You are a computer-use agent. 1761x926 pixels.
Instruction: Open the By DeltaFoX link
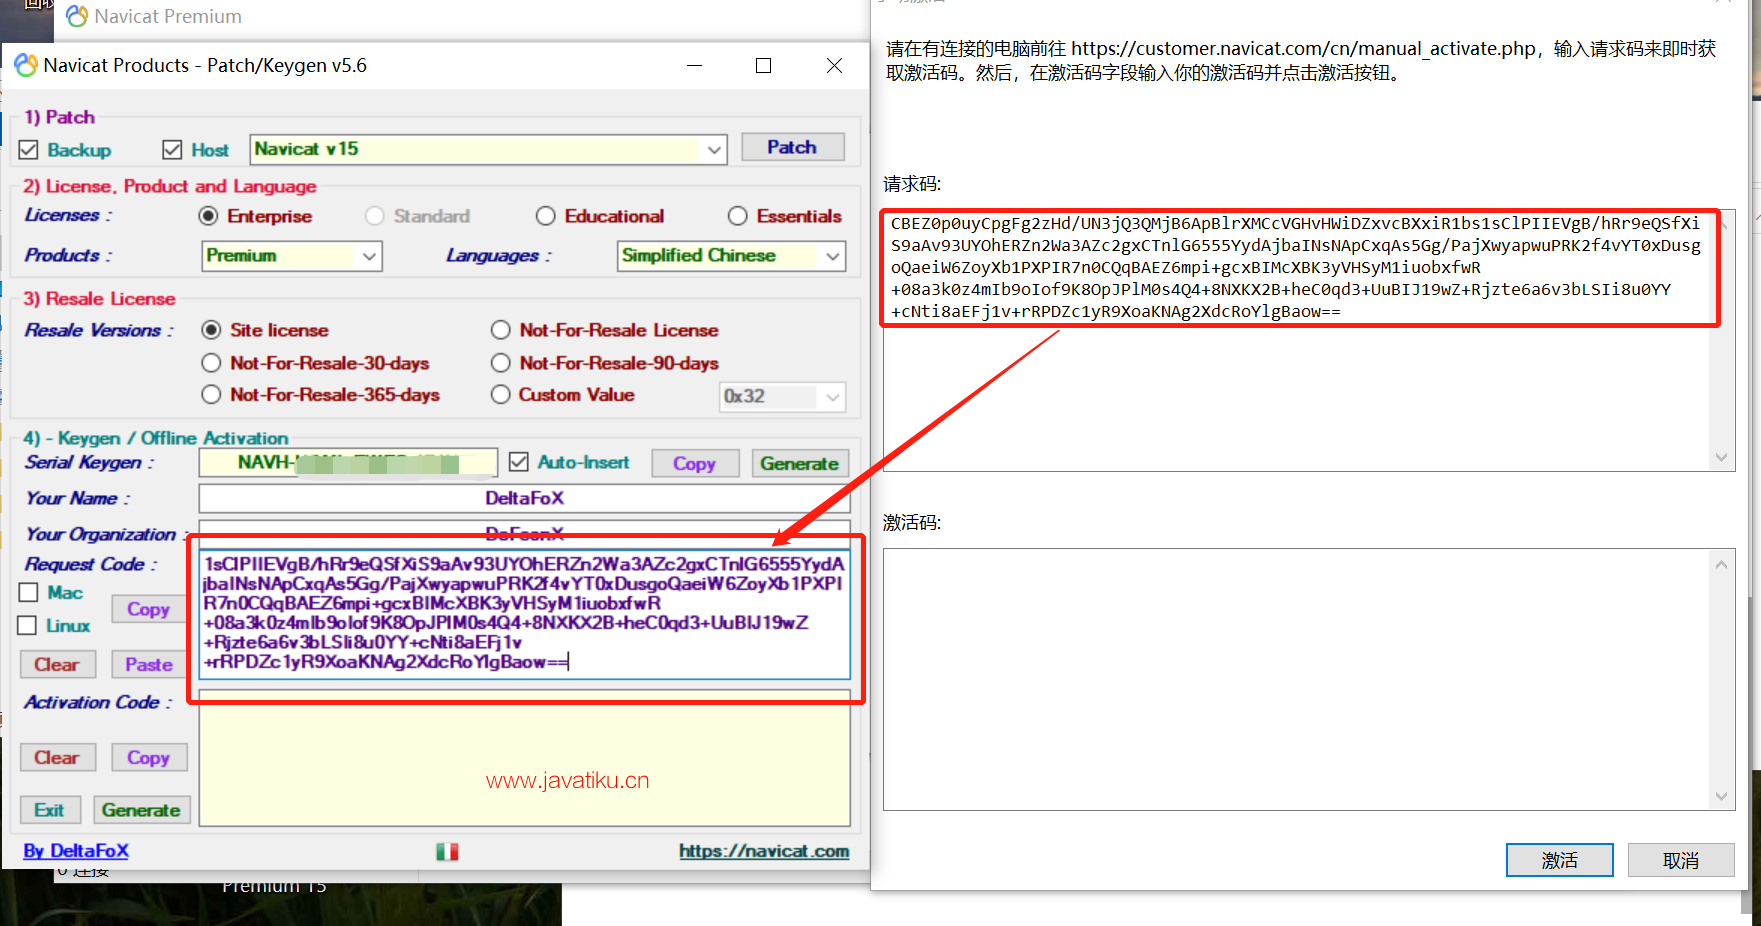76,851
